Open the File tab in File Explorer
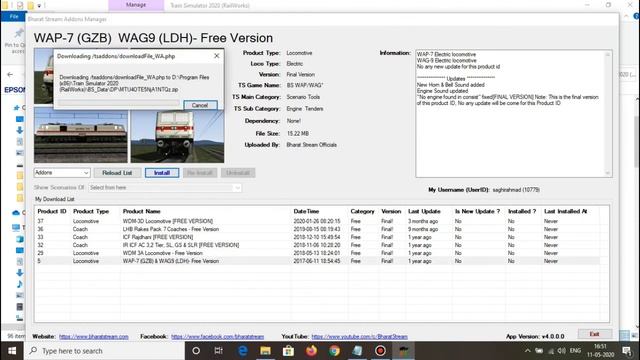Viewport: 640px width, 360px height. click(14, 16)
